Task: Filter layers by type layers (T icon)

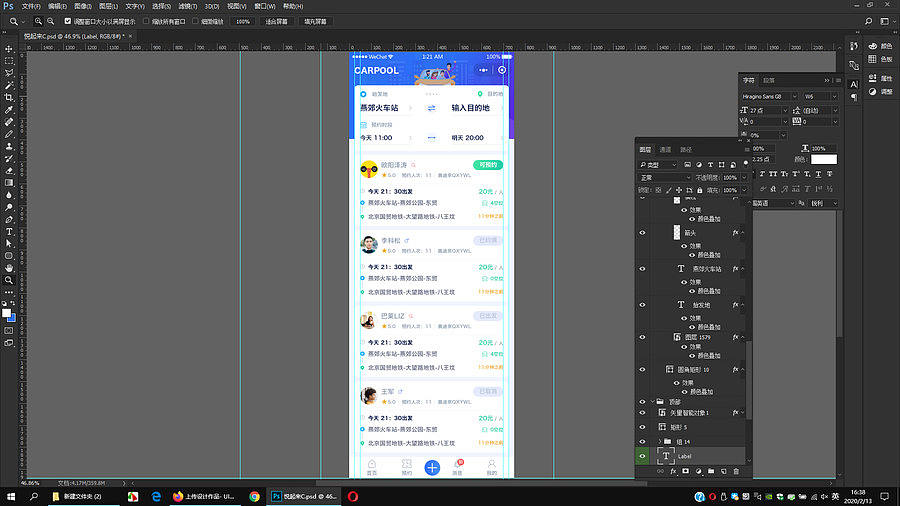Action: [710, 165]
